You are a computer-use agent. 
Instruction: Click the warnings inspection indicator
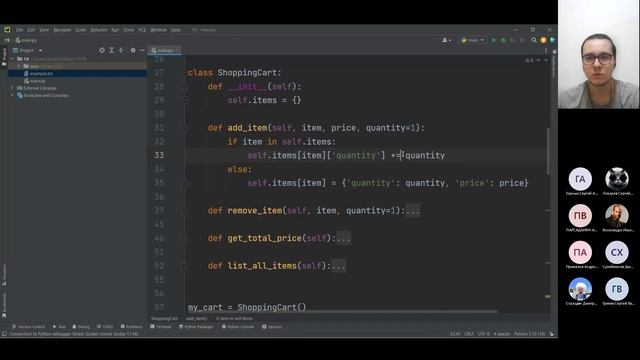click(x=529, y=60)
